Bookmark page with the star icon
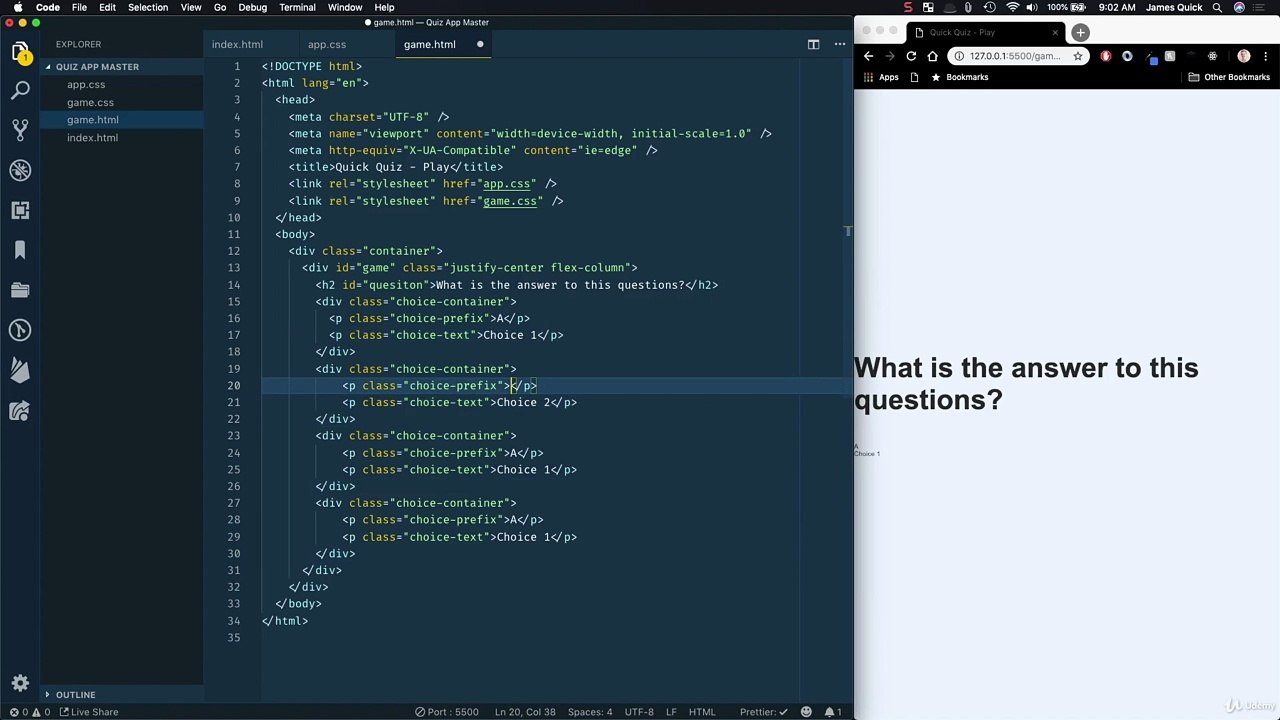Screen dimensions: 1280x720 [x=1078, y=56]
